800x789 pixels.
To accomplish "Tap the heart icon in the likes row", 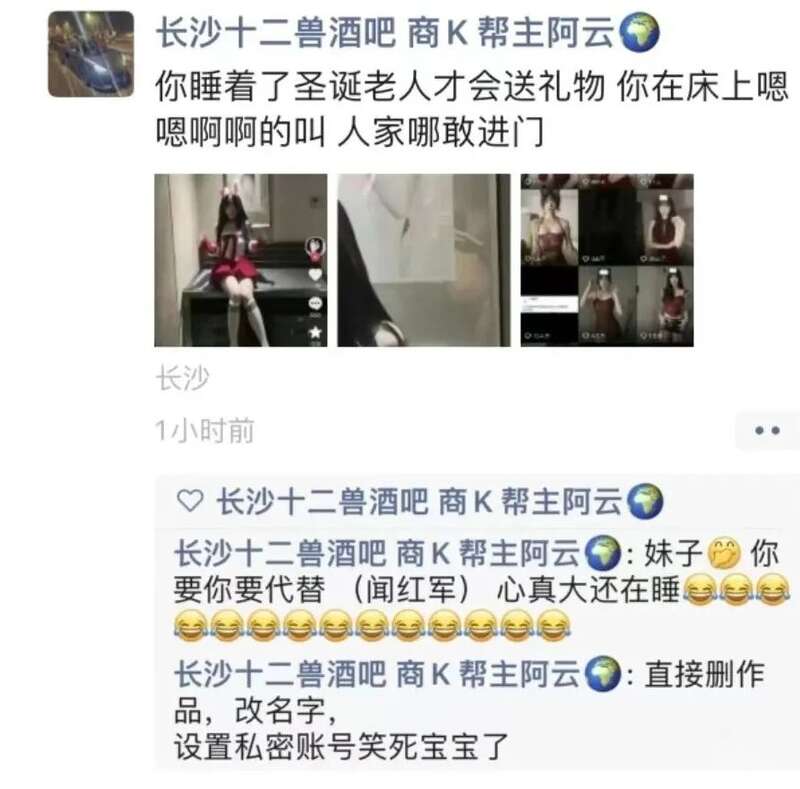I will (x=190, y=500).
